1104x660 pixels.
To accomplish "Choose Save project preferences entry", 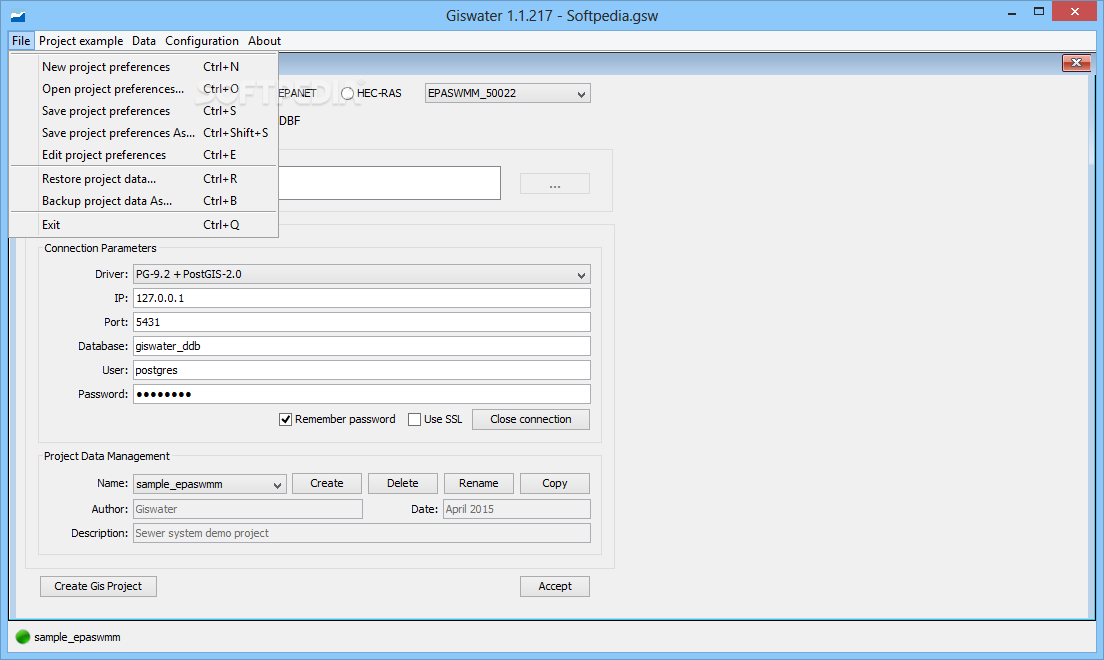I will tap(144, 111).
